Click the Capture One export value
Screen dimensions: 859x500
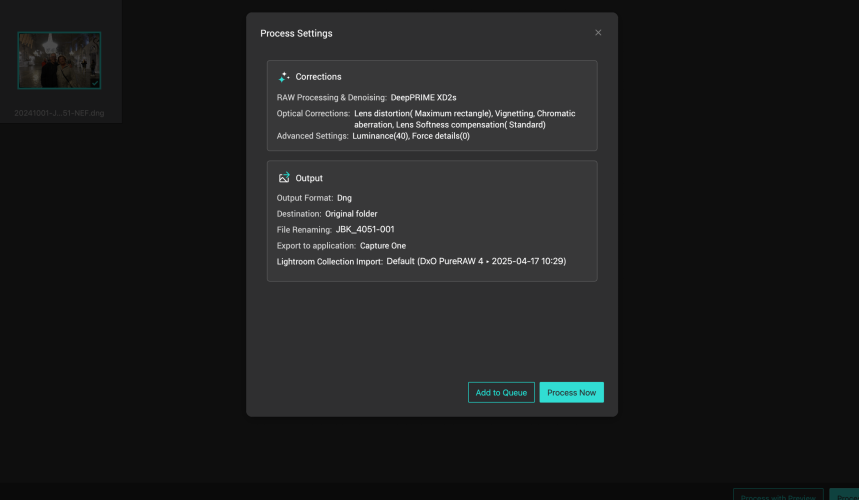383,246
